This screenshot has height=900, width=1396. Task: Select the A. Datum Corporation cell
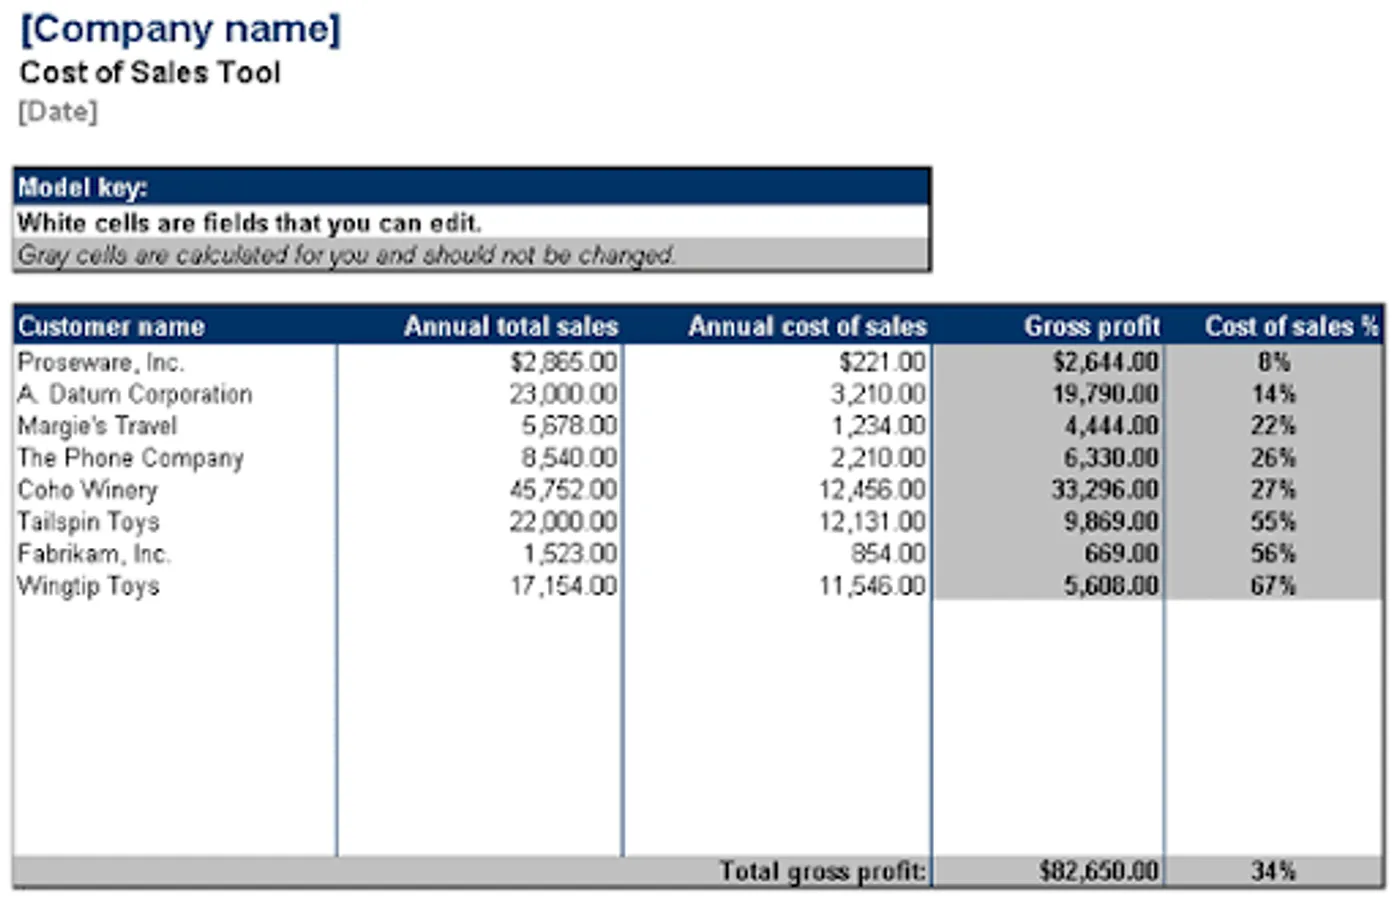coord(175,394)
